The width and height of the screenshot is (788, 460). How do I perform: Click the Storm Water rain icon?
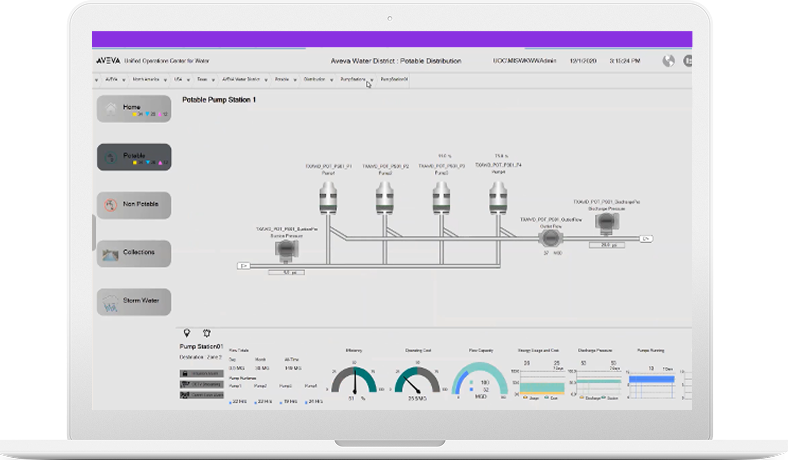pos(111,303)
